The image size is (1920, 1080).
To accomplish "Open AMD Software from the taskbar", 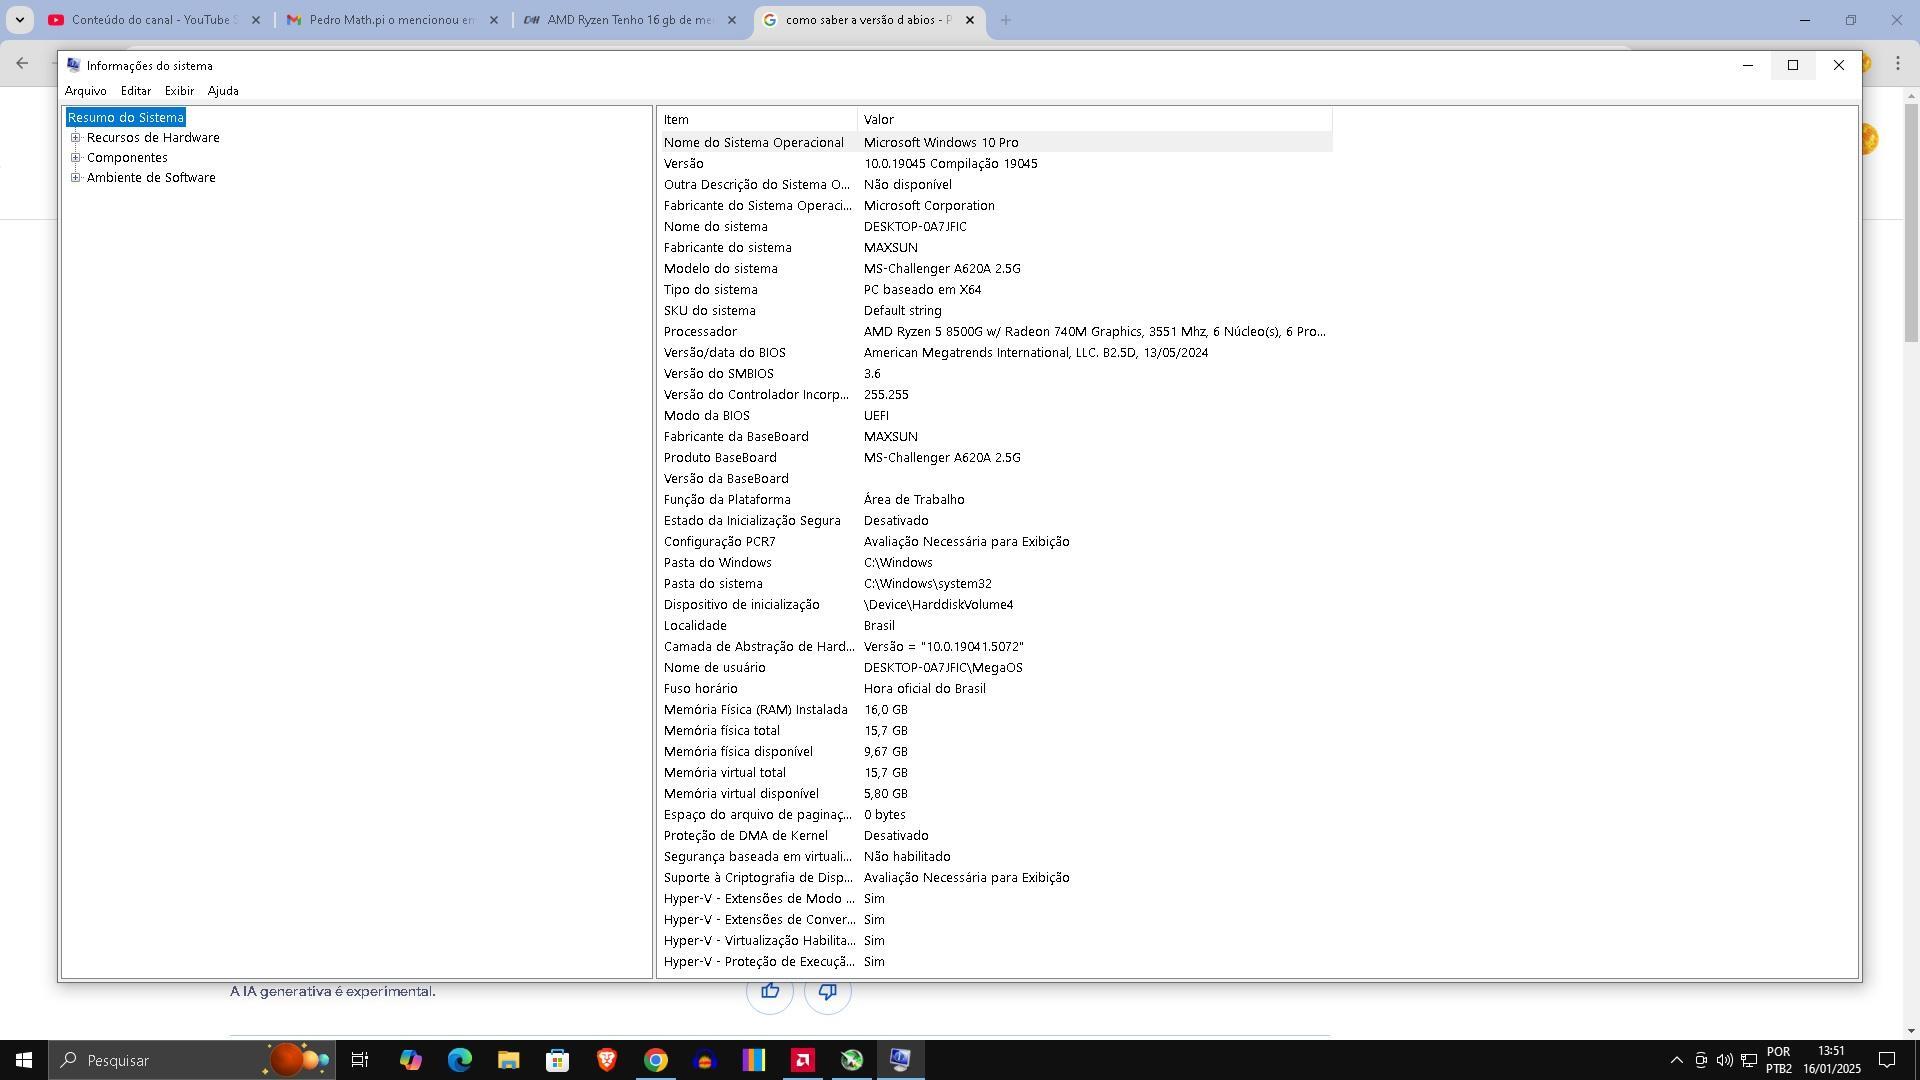I will (802, 1060).
